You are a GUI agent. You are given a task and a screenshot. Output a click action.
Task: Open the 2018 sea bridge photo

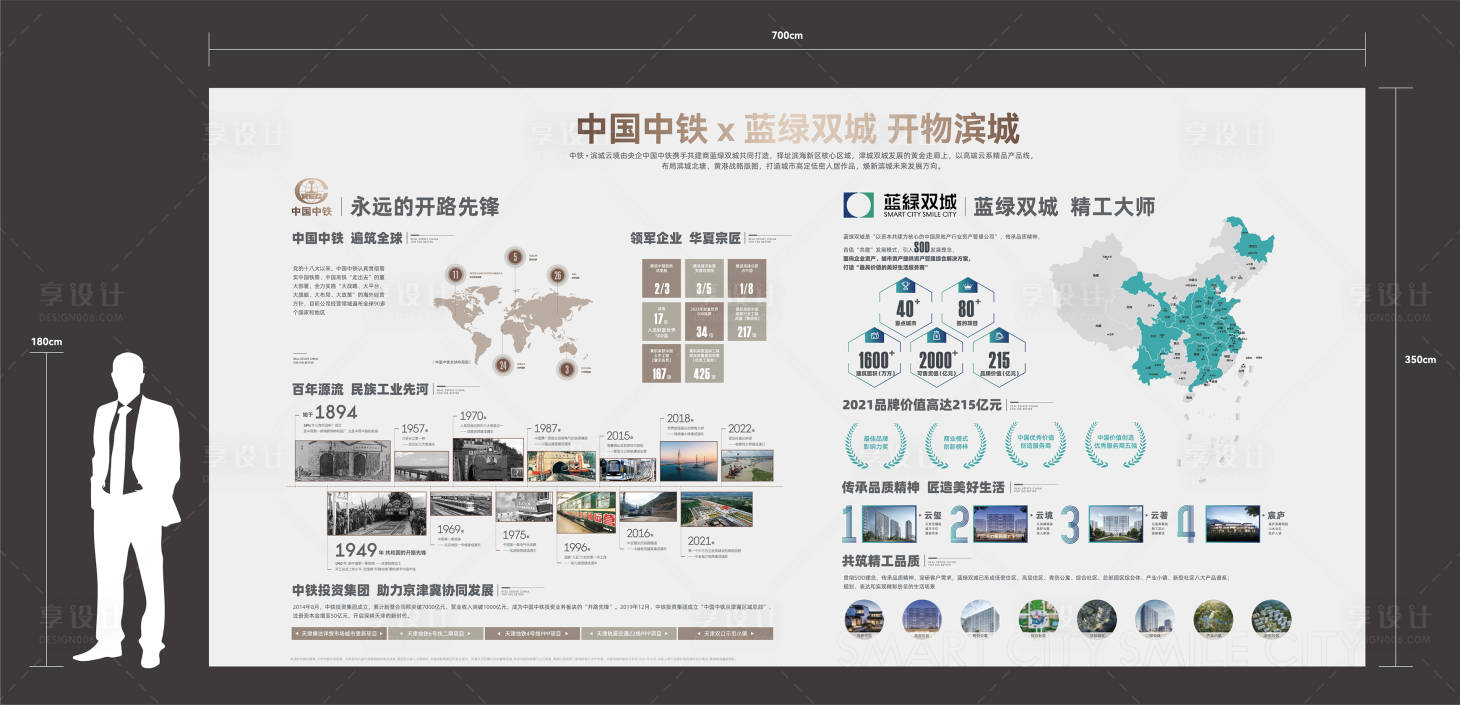click(x=688, y=463)
